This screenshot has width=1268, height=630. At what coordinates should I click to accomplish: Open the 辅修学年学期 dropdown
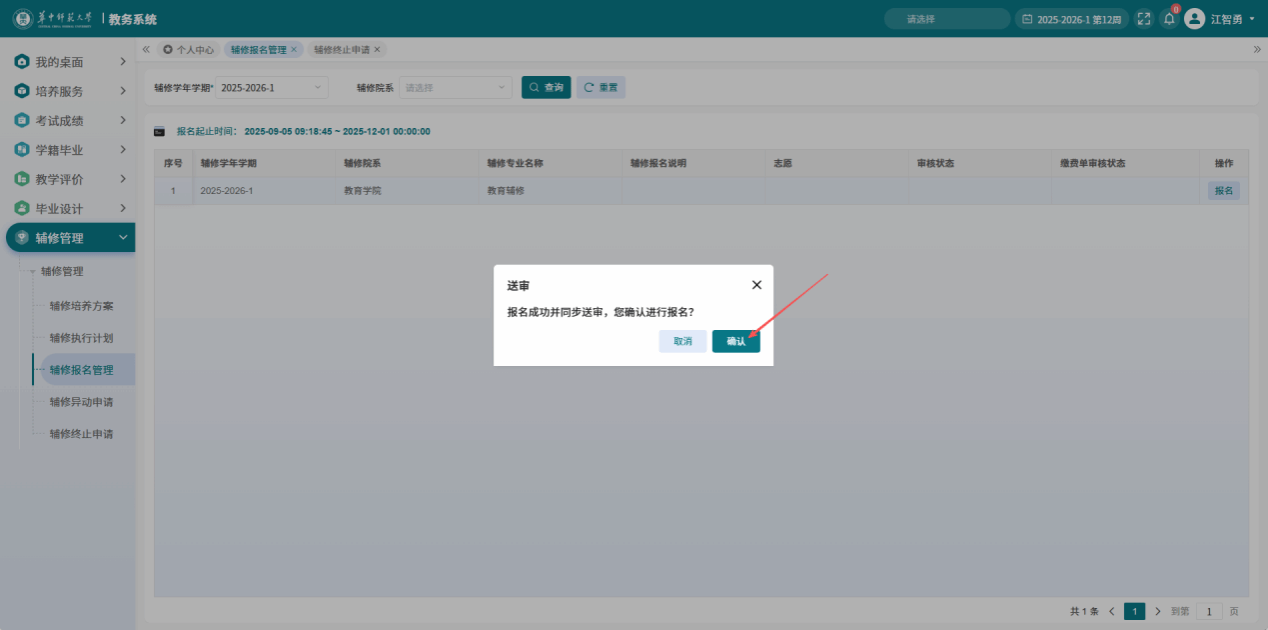click(x=272, y=88)
